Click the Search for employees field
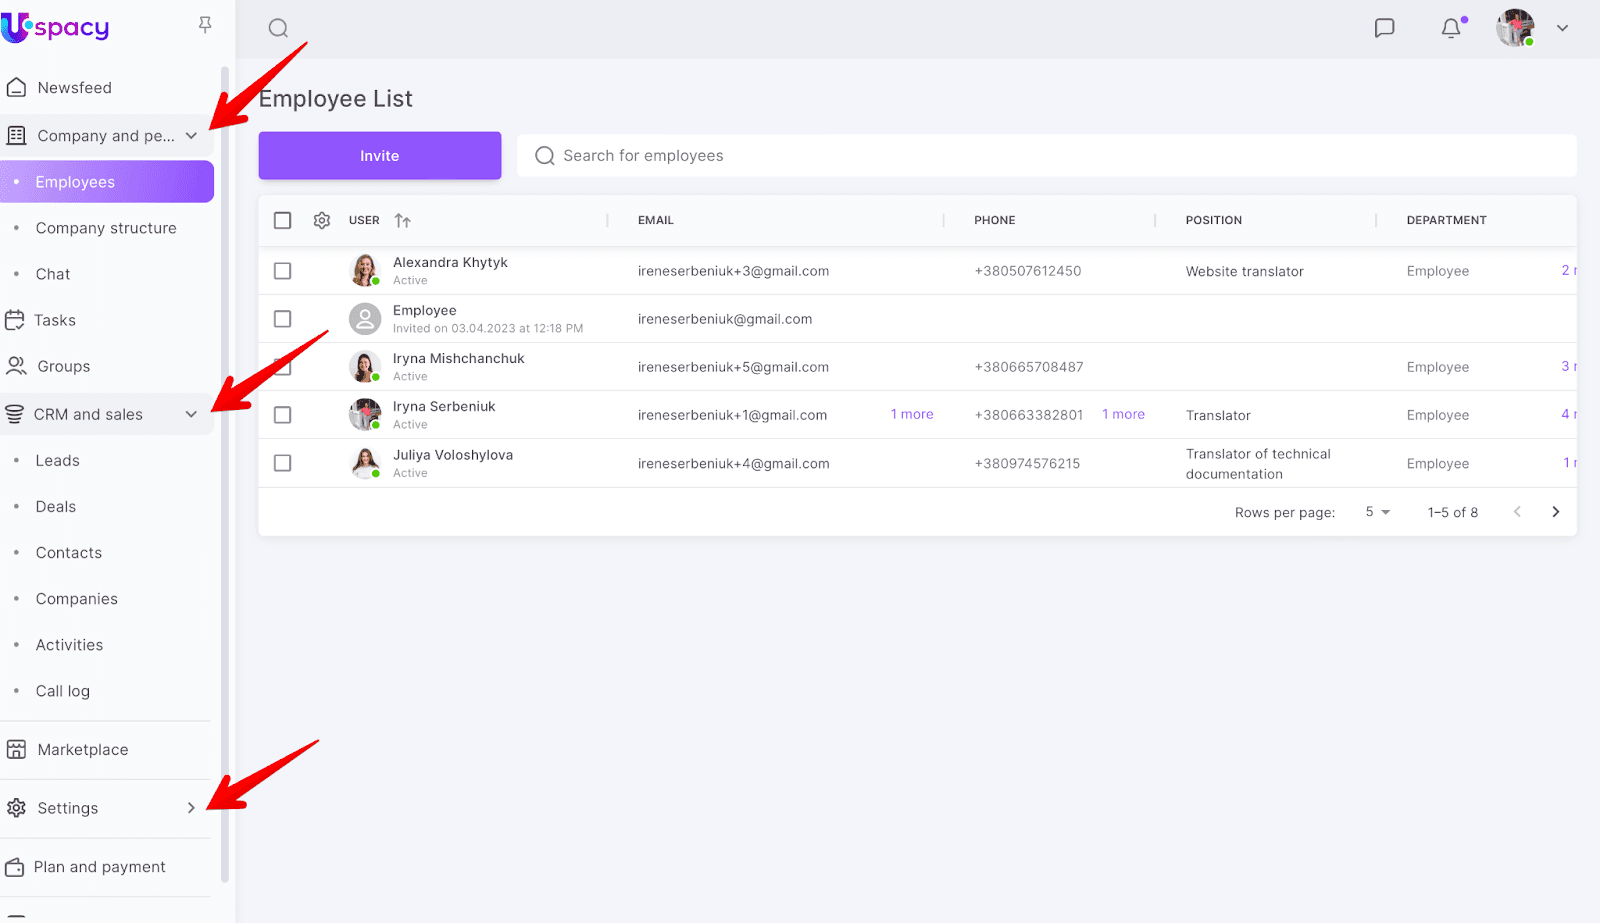The height and width of the screenshot is (923, 1600). [x=1045, y=156]
